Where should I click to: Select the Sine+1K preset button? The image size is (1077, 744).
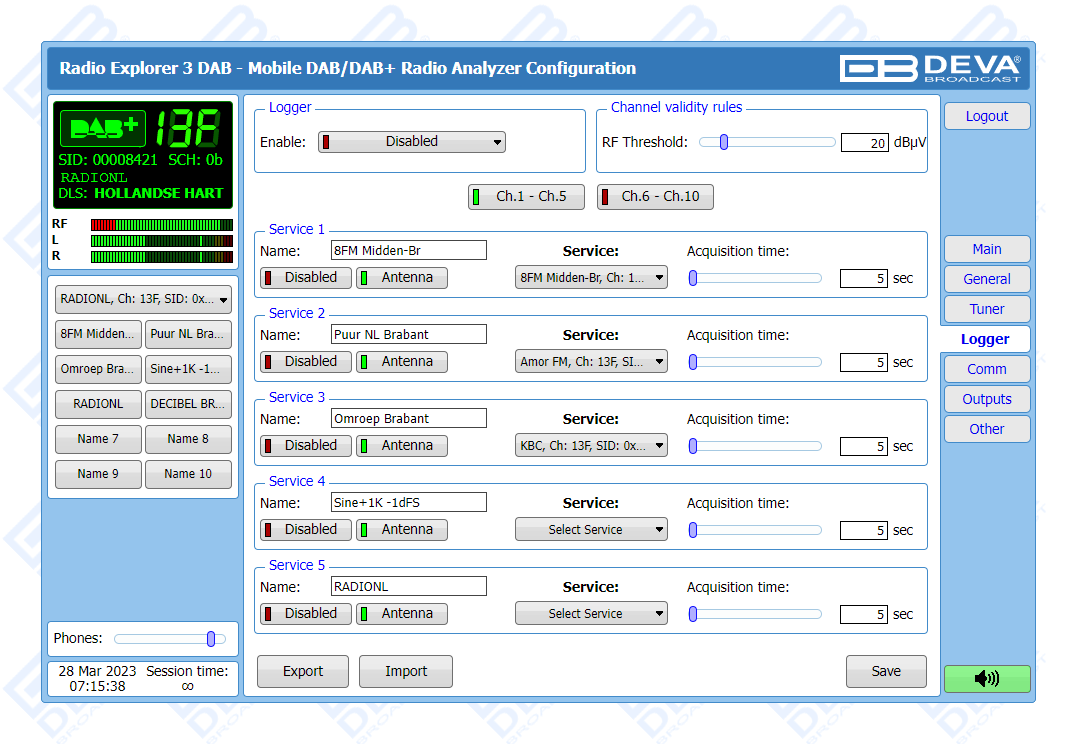point(188,369)
